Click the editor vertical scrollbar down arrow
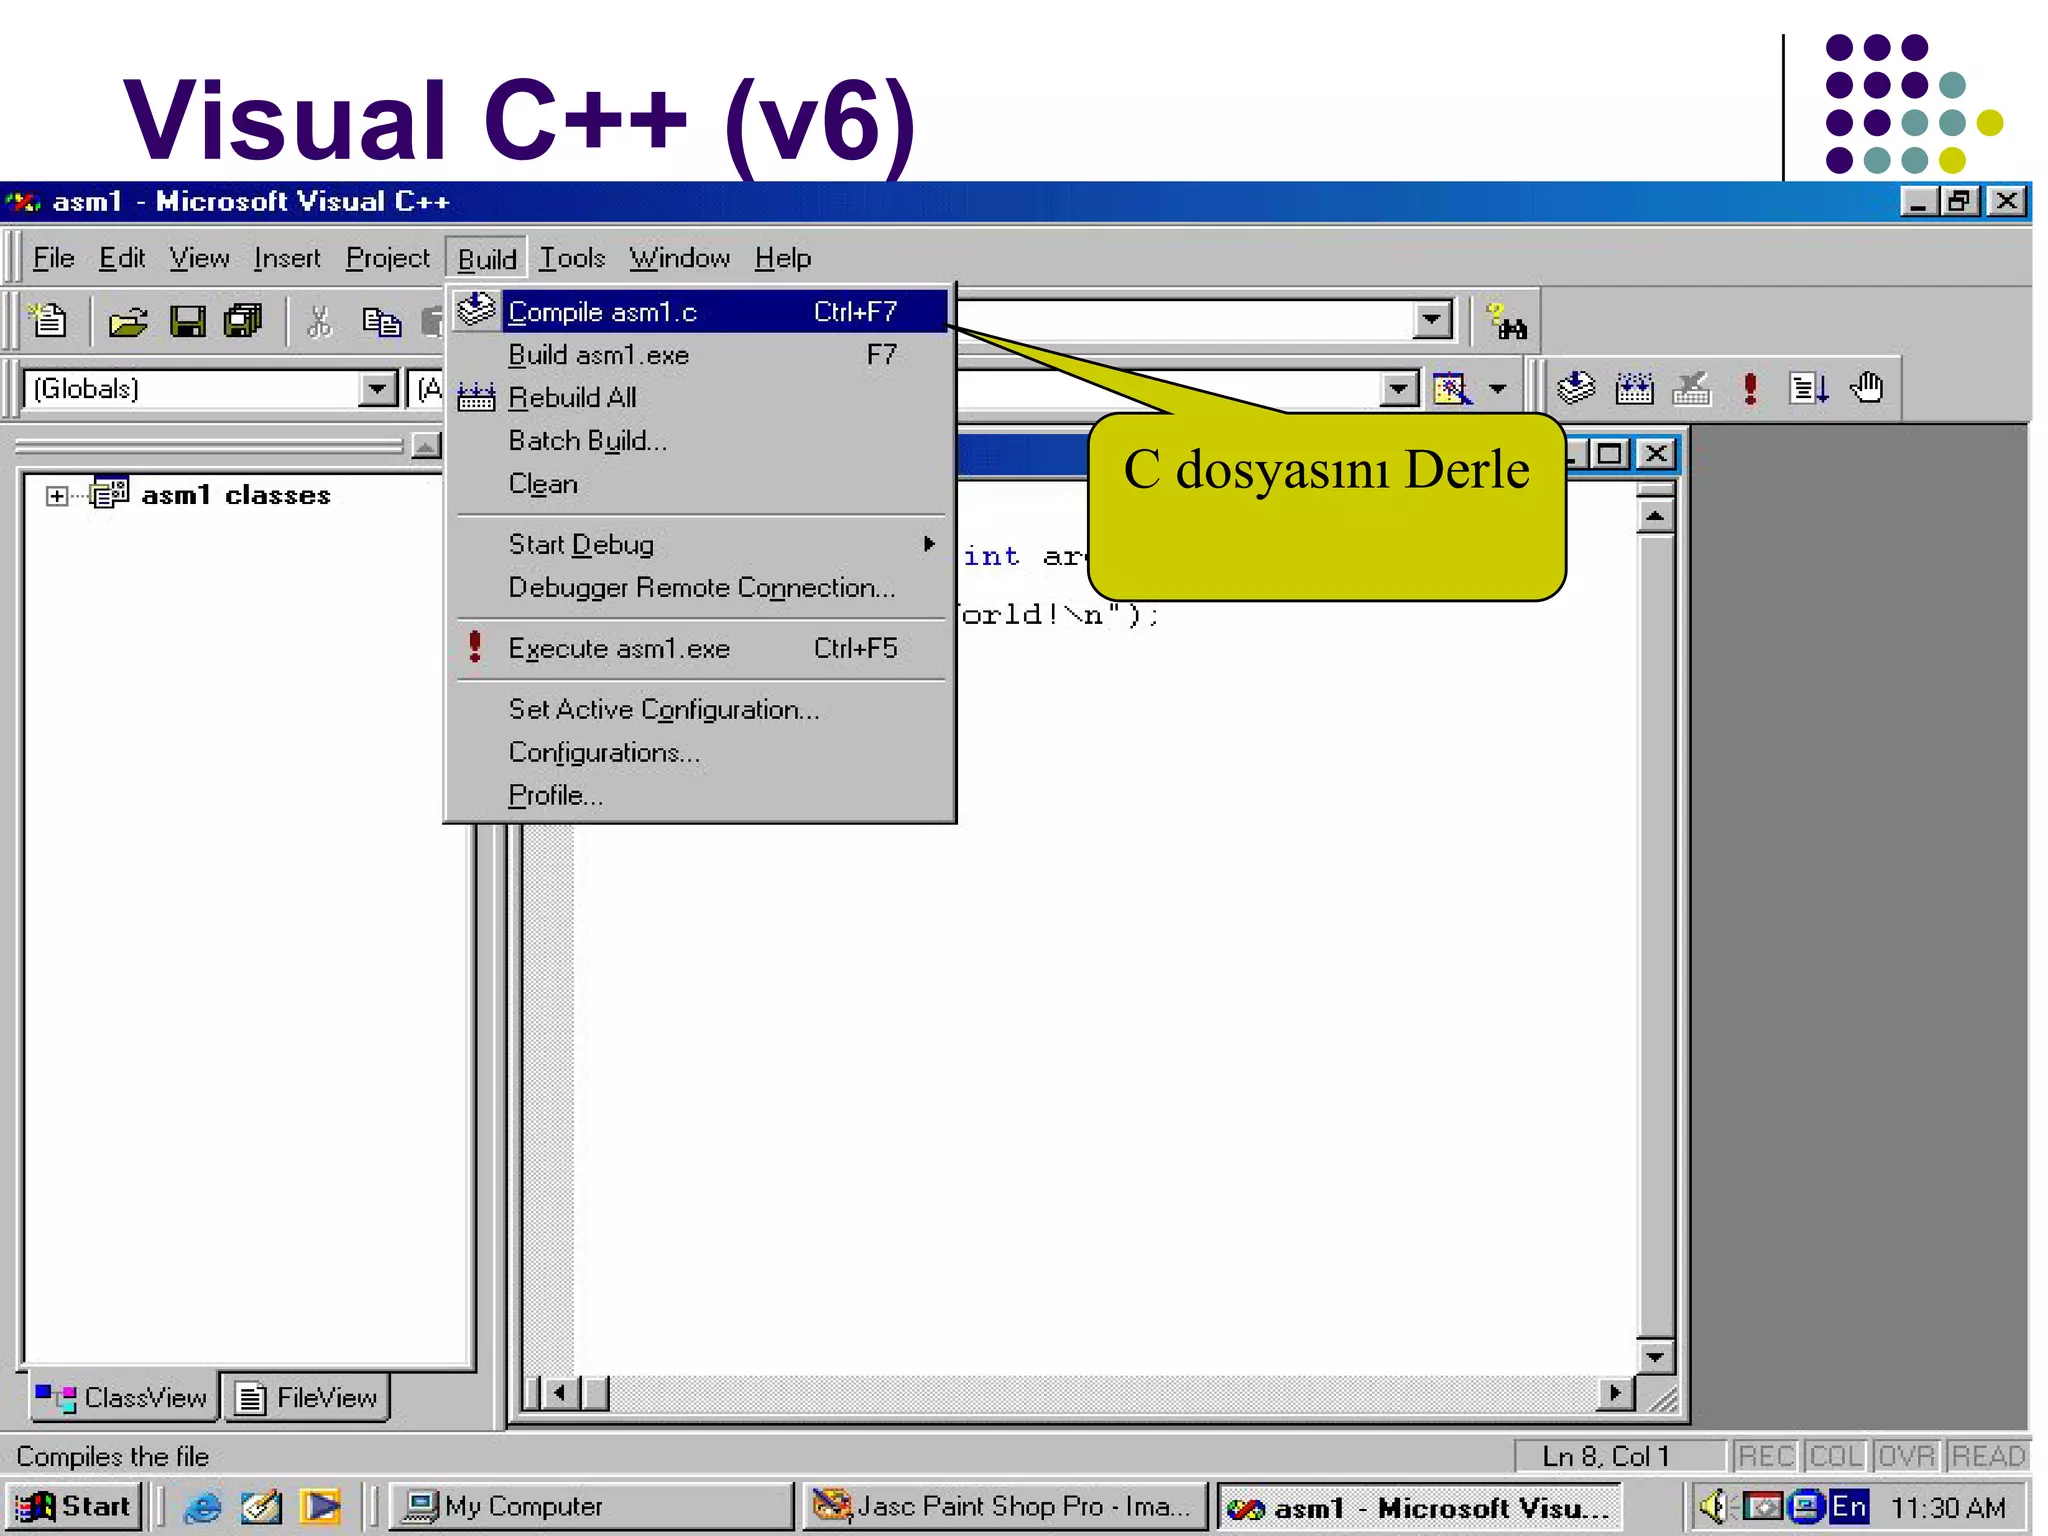The image size is (2048, 1536). 1655,1357
